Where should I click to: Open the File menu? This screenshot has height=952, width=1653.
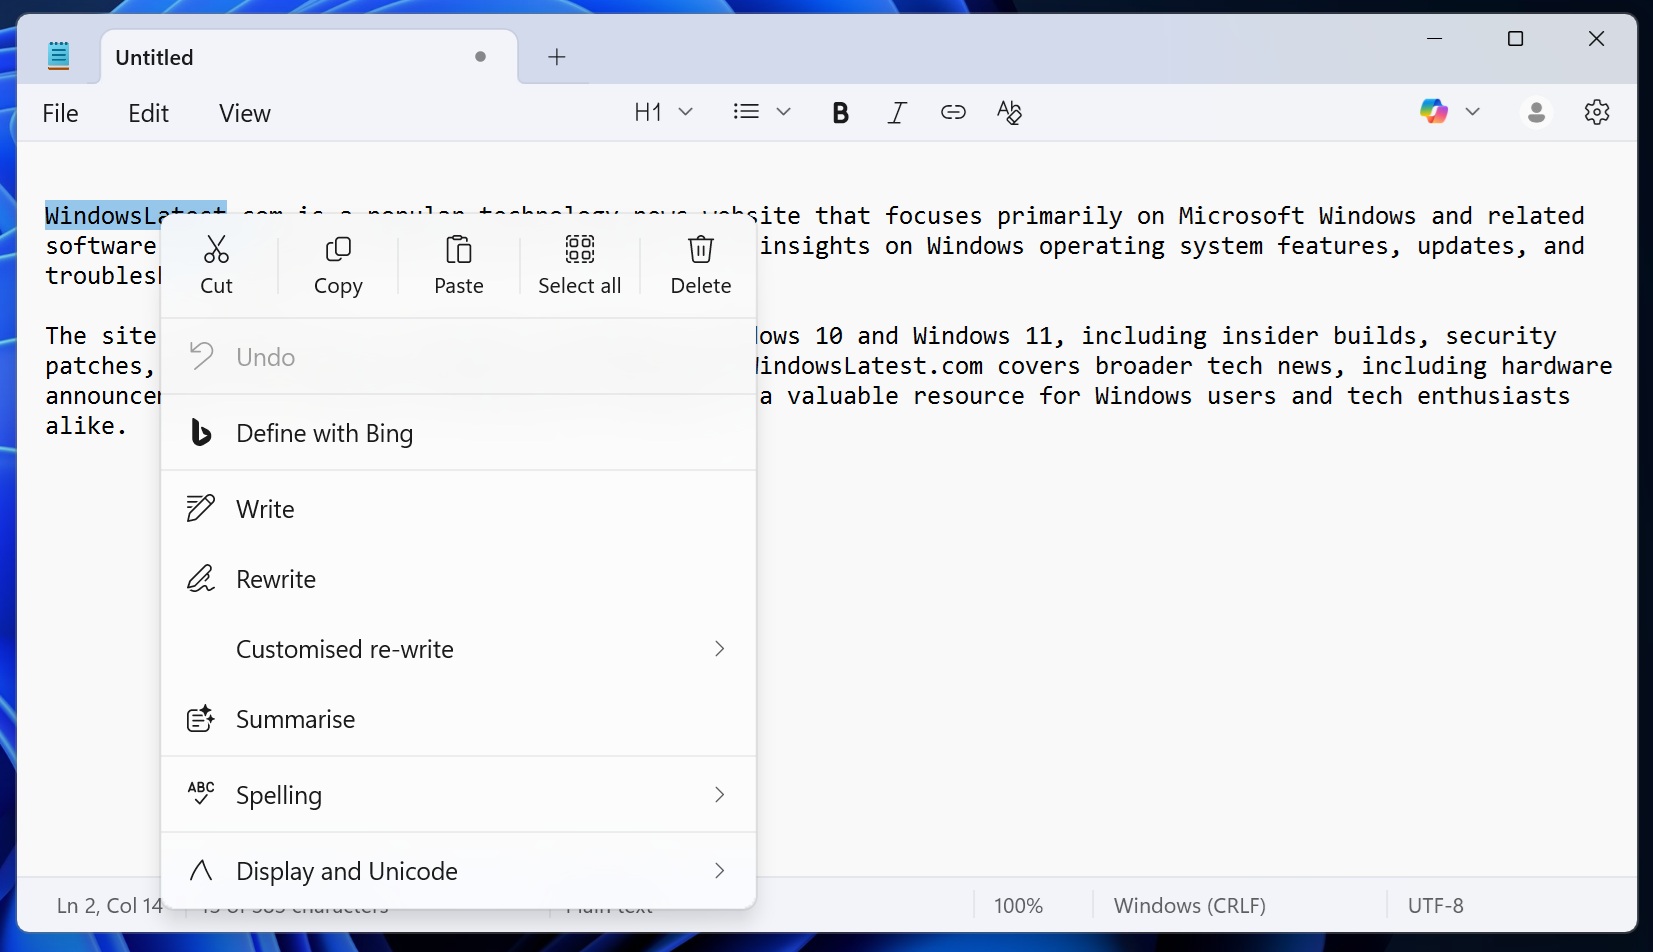click(60, 113)
